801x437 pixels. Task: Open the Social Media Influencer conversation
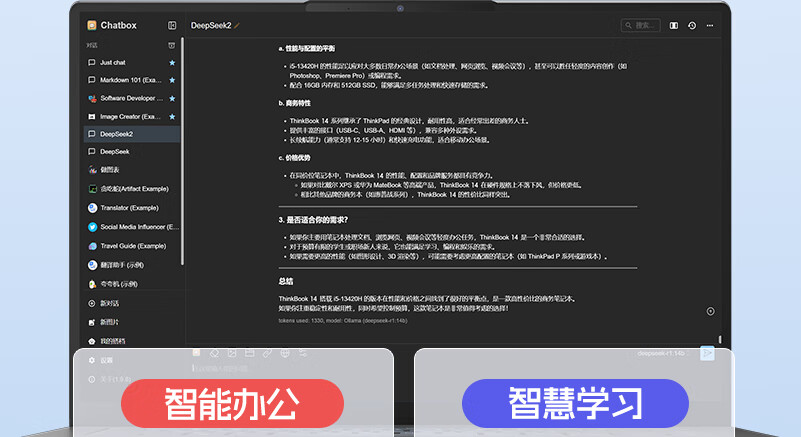132,227
